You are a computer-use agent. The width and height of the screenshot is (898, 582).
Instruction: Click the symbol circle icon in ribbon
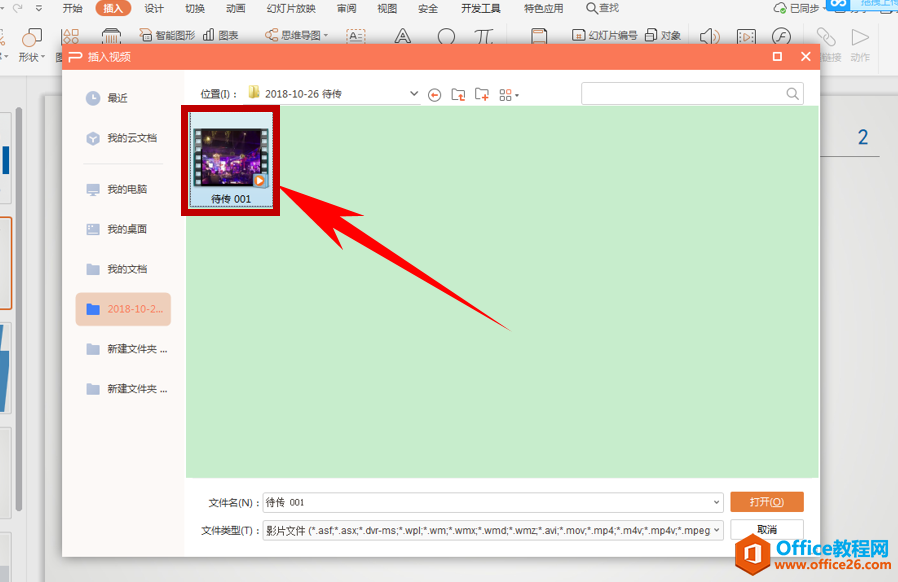tap(446, 37)
